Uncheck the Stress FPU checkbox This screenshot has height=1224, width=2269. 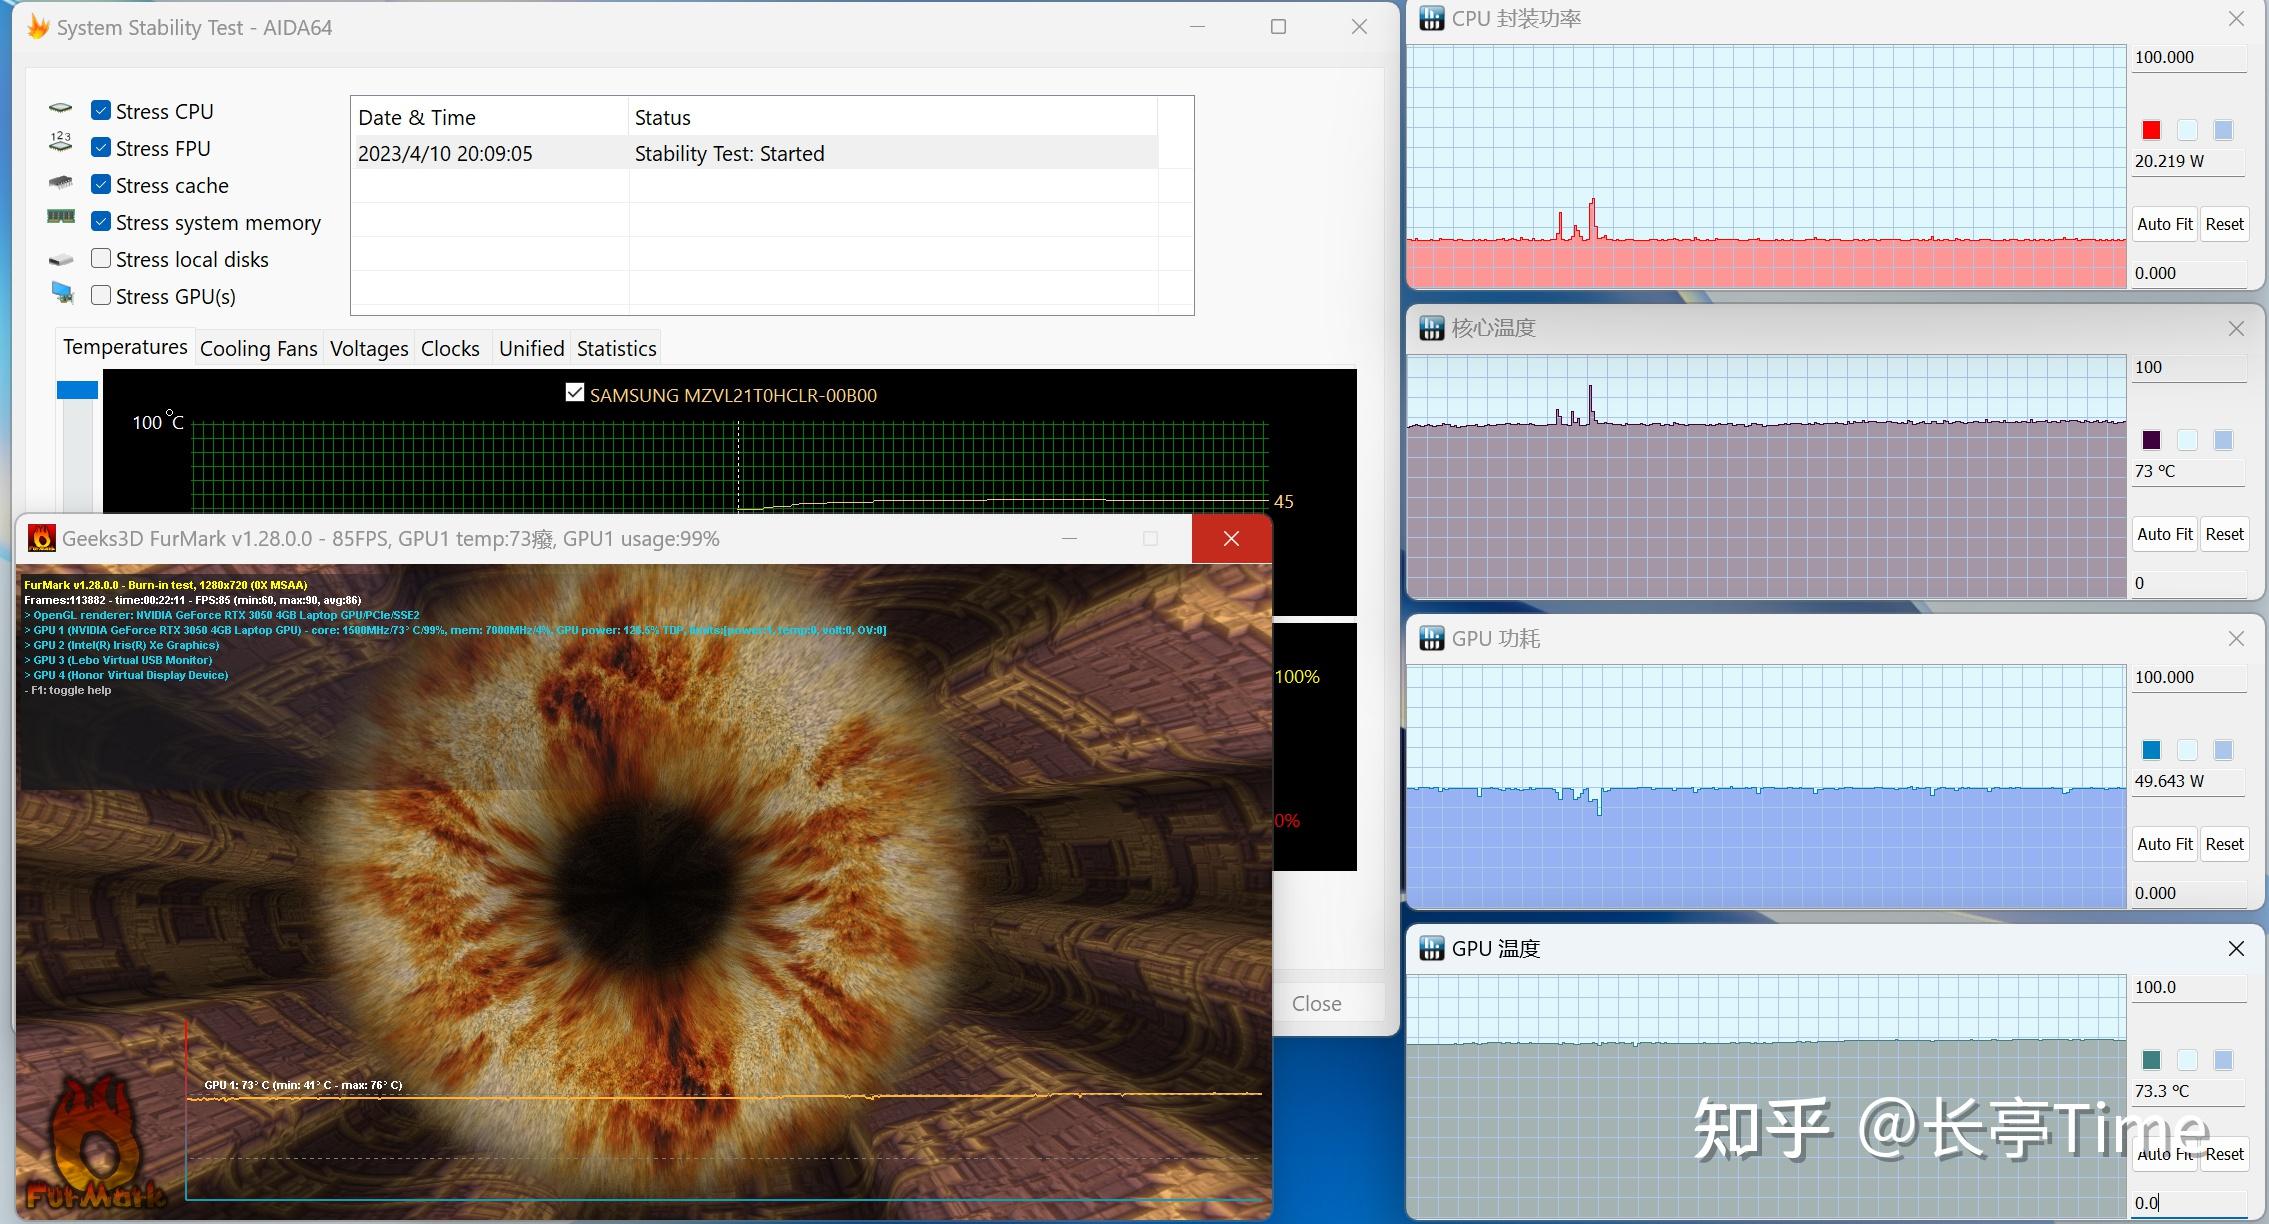[101, 147]
